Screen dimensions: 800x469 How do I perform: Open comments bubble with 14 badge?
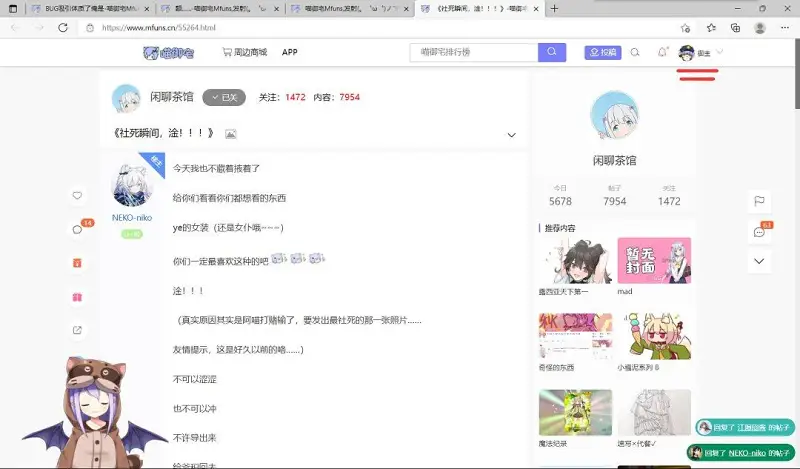tap(78, 229)
